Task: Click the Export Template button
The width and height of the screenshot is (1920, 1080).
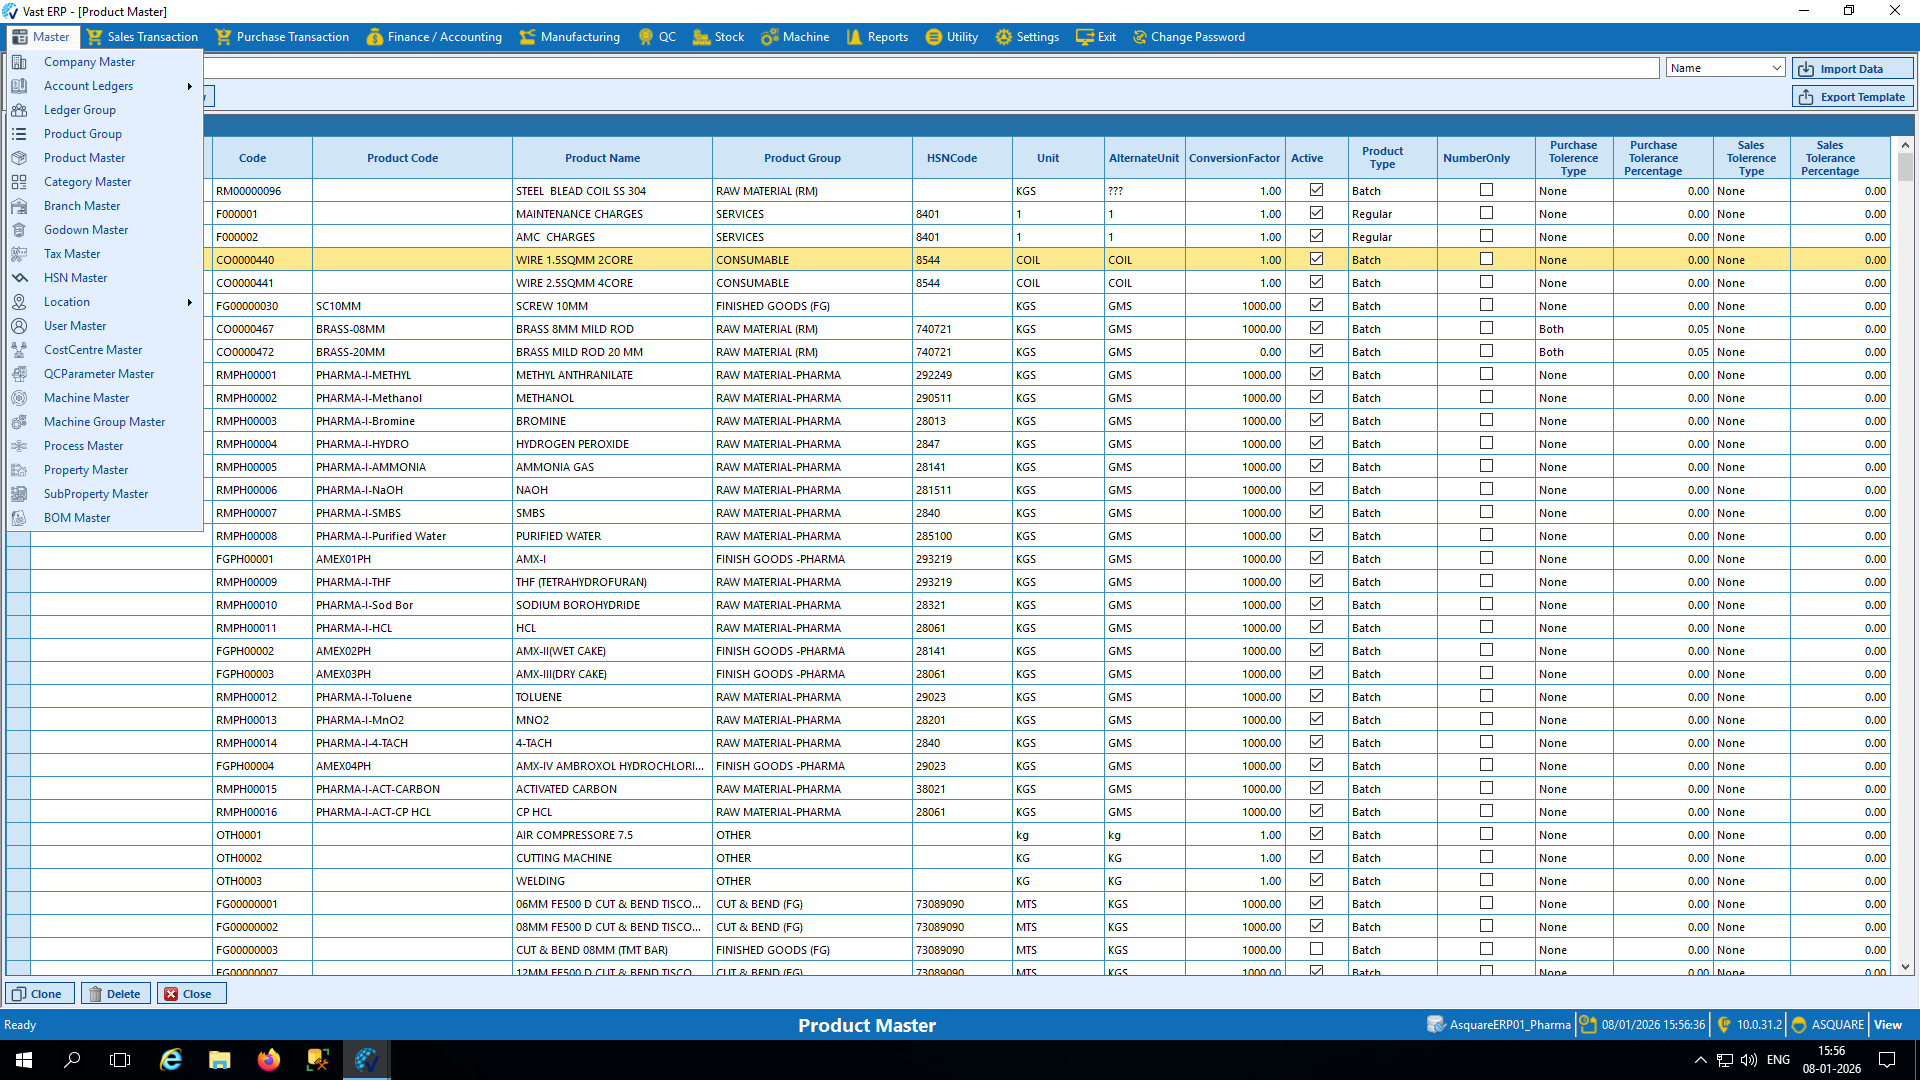Action: pos(1852,97)
